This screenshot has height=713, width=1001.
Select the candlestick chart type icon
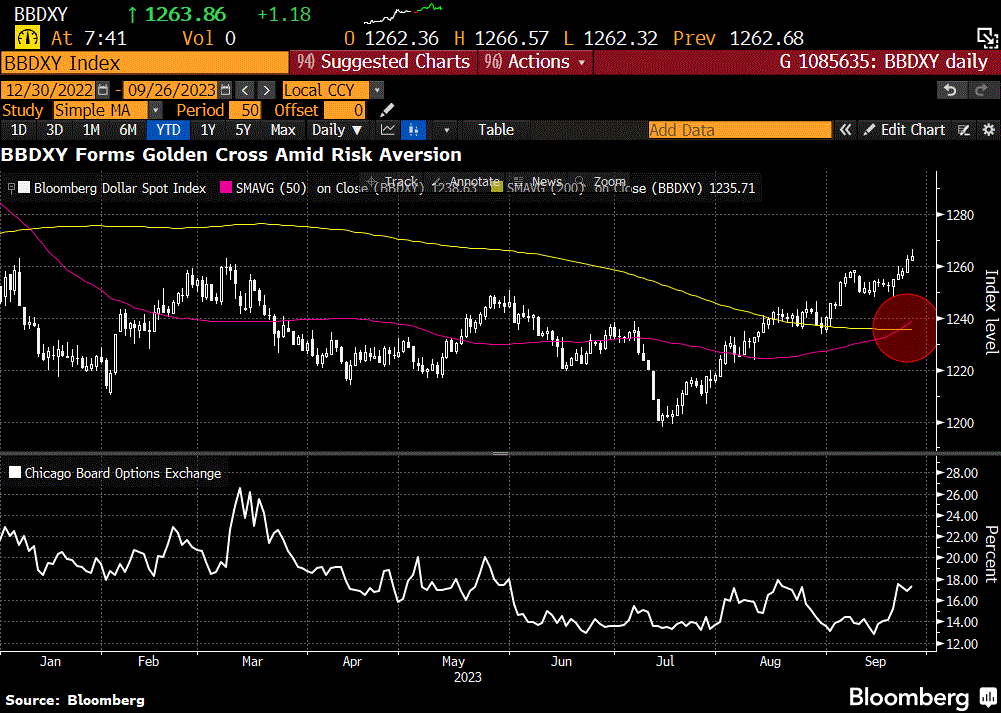click(x=413, y=130)
